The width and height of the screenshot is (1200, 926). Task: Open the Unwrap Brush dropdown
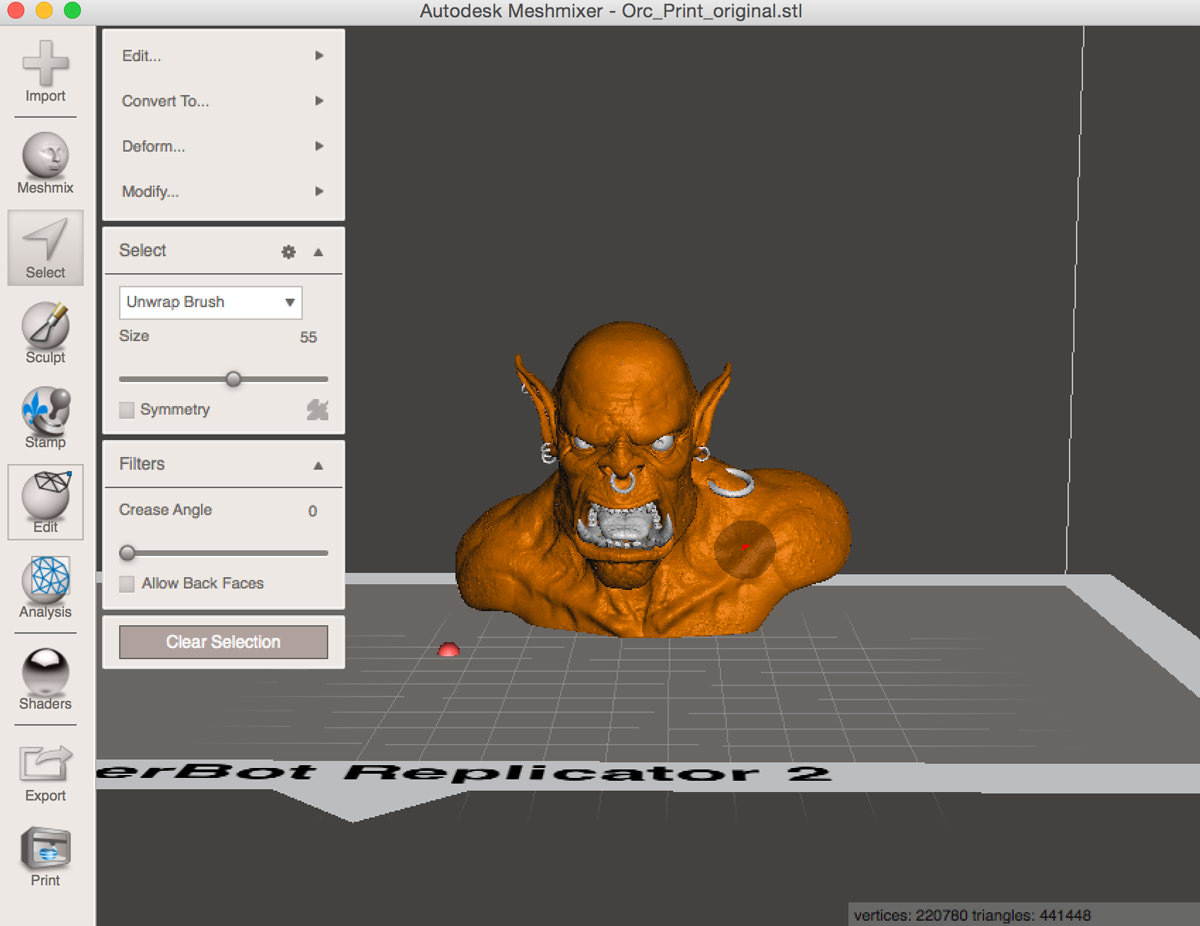[x=210, y=302]
